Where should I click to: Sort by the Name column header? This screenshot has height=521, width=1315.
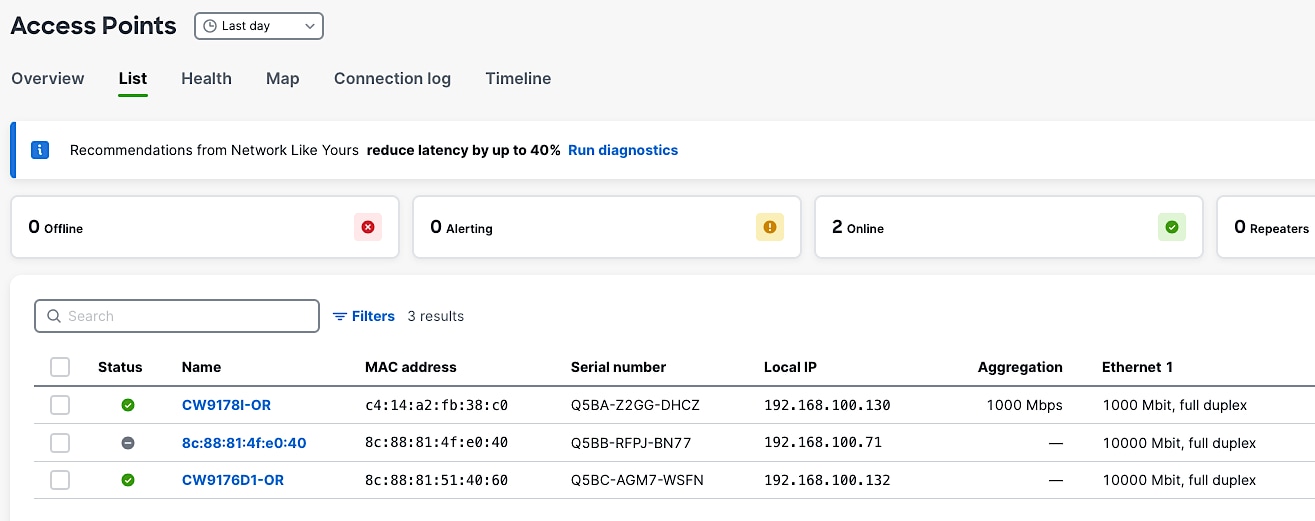point(201,367)
